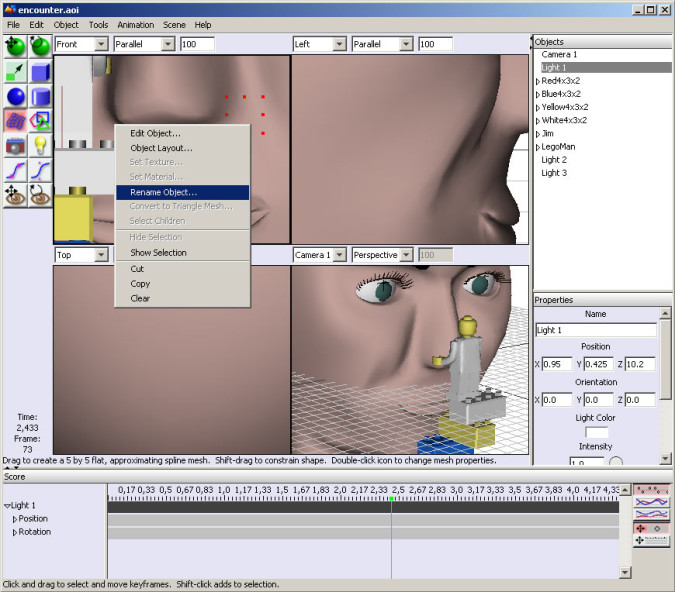Image resolution: width=675 pixels, height=592 pixels.
Task: Choose Rename Object from context menu
Action: point(163,192)
